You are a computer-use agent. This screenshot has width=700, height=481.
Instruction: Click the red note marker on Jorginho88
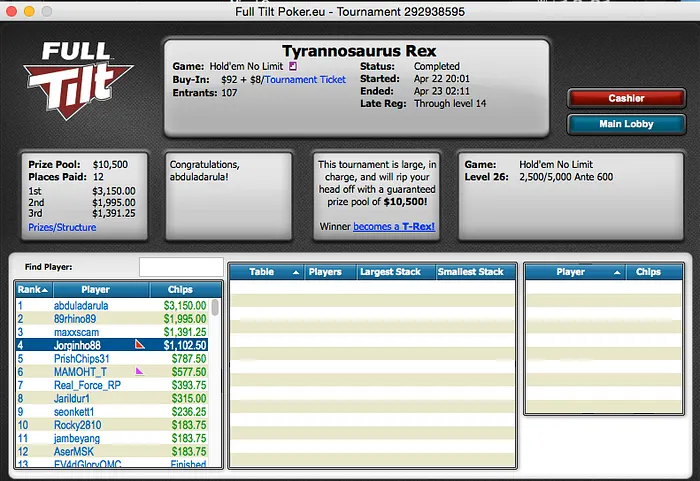tap(141, 344)
